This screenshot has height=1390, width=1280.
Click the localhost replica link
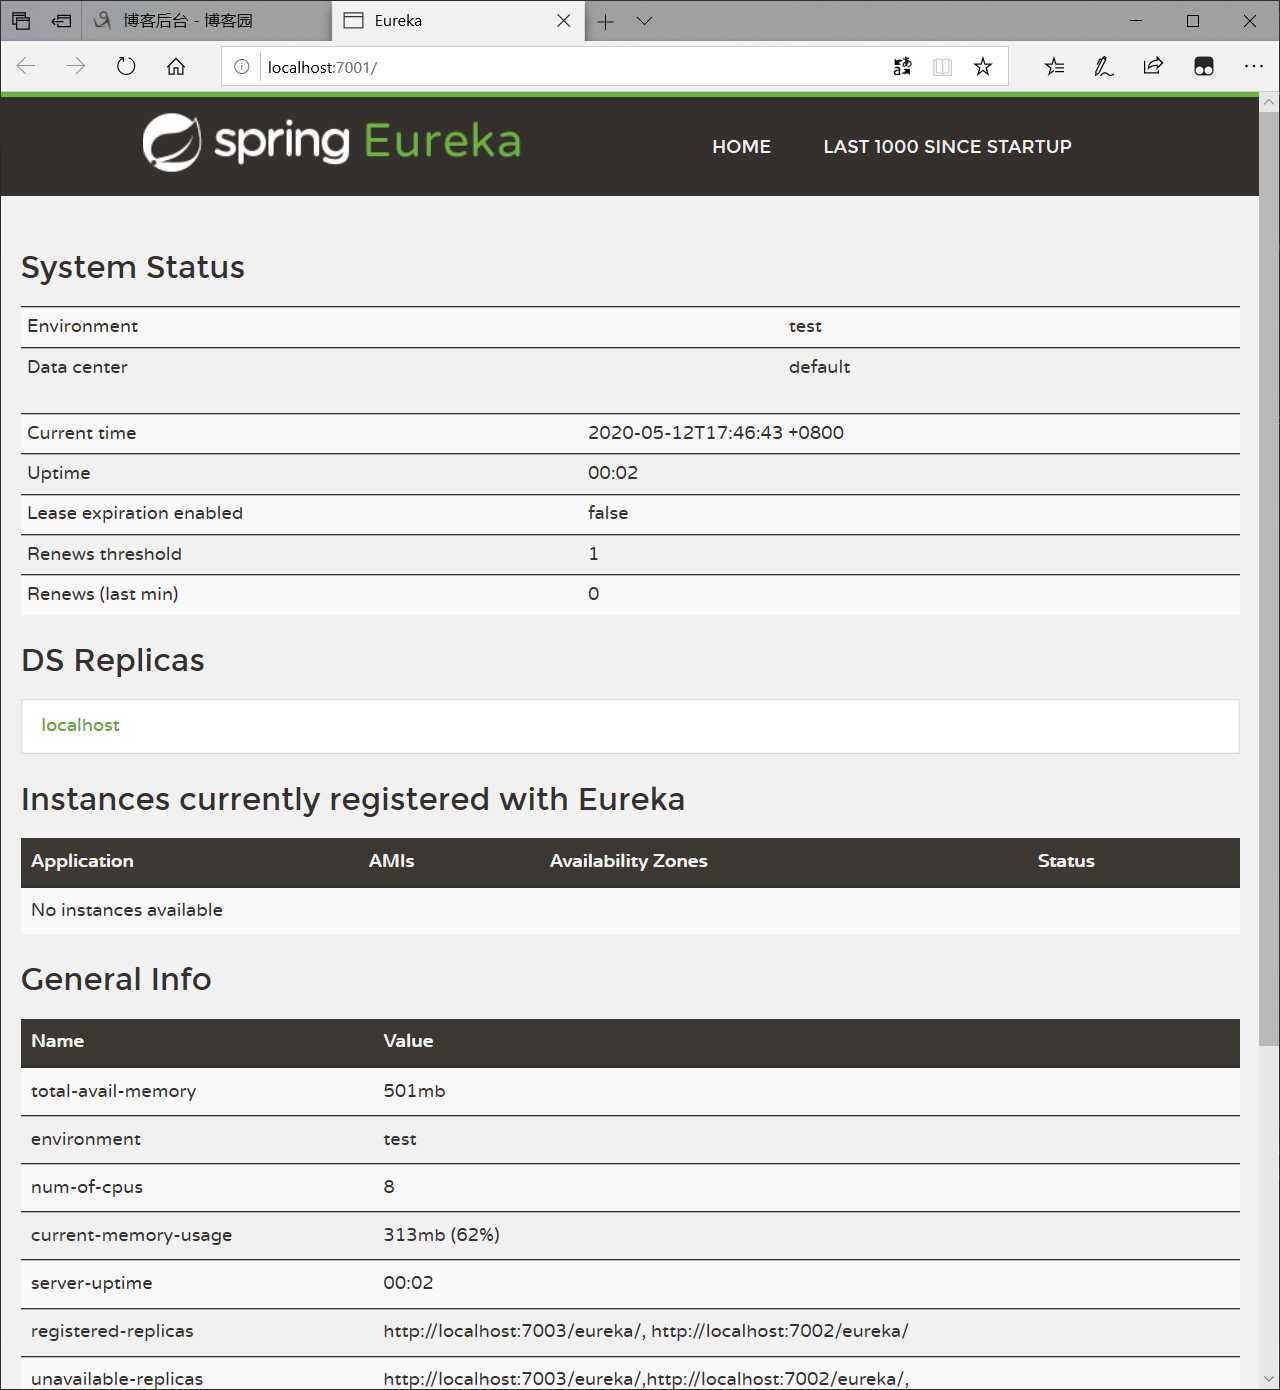80,725
